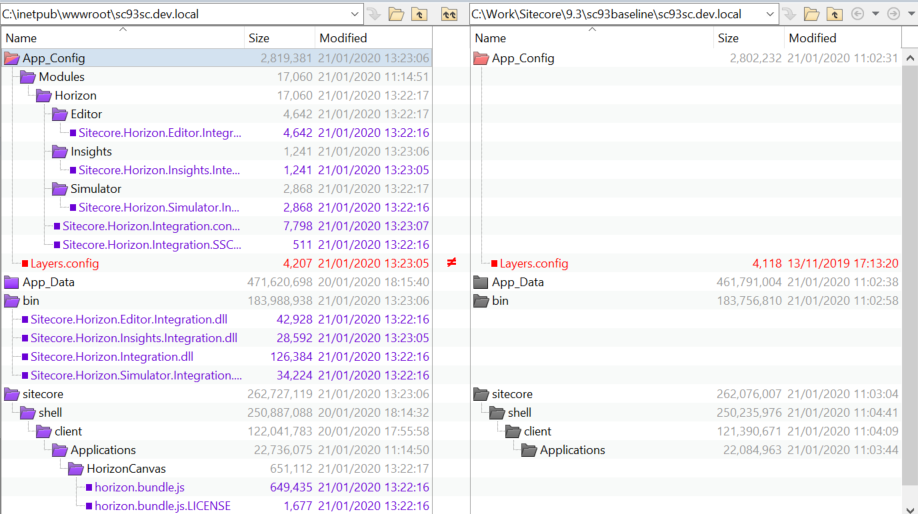This screenshot has height=514, width=918.
Task: Click the right pane back navigation arrow
Action: click(x=858, y=14)
